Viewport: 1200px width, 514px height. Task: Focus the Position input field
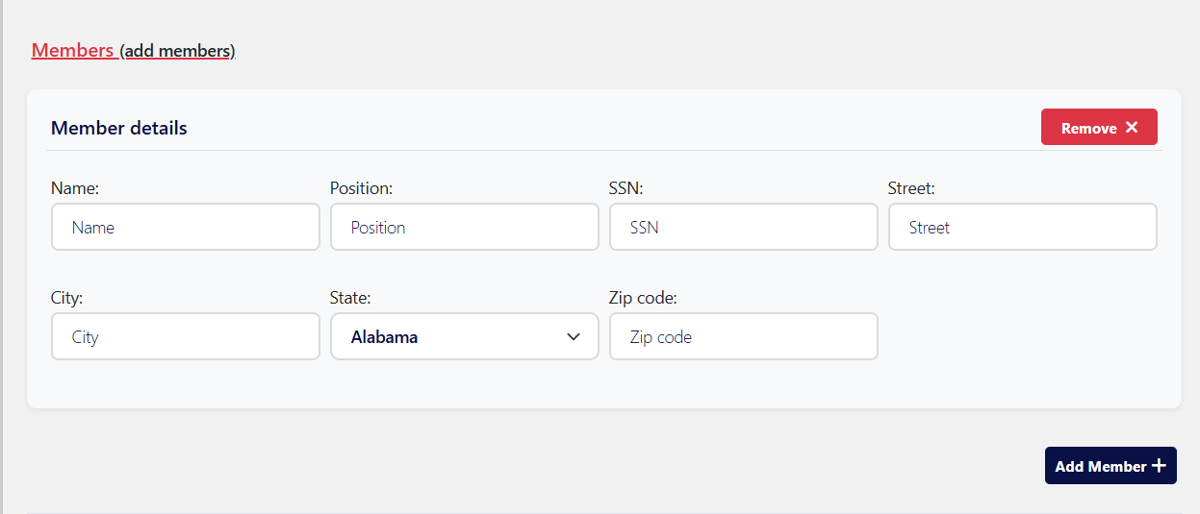click(x=464, y=228)
